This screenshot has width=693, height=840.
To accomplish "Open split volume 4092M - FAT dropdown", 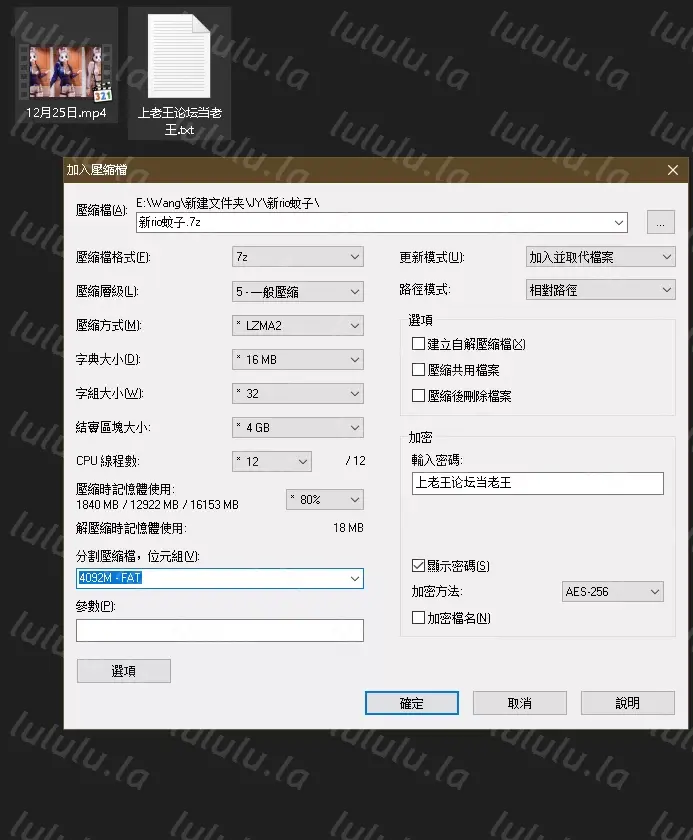I will click(x=355, y=579).
